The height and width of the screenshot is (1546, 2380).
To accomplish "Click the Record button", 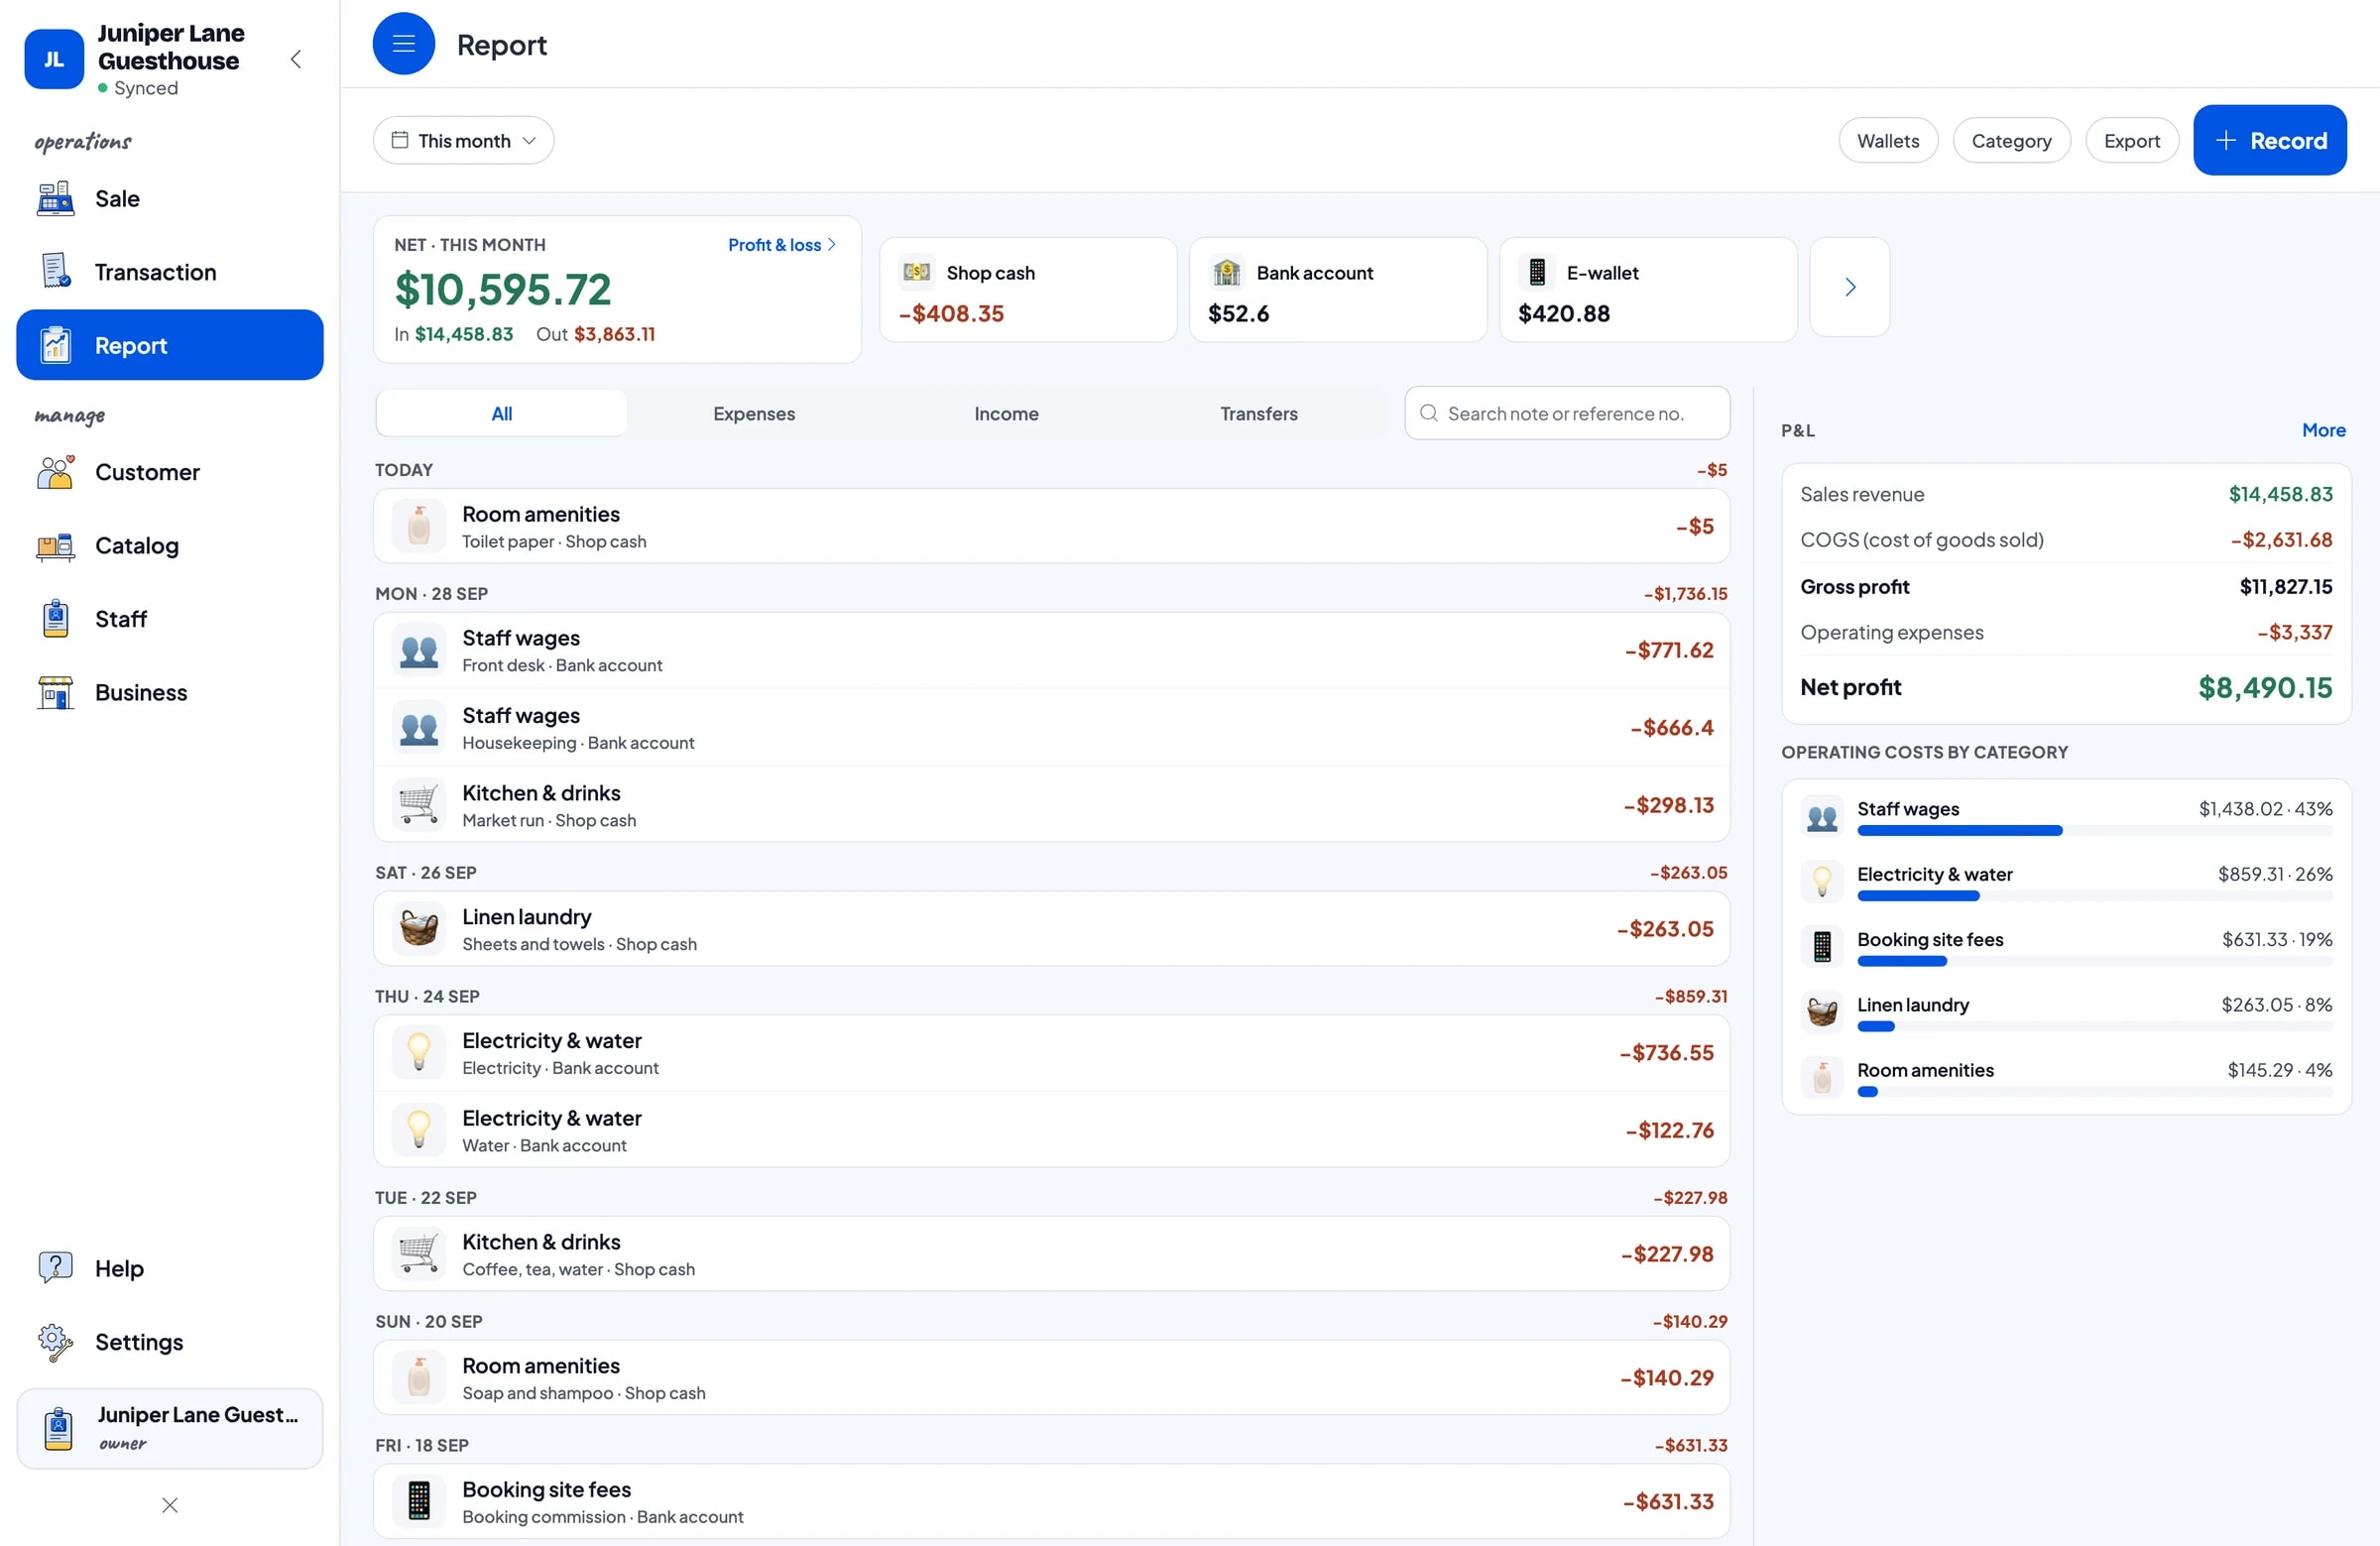I will 2269,140.
